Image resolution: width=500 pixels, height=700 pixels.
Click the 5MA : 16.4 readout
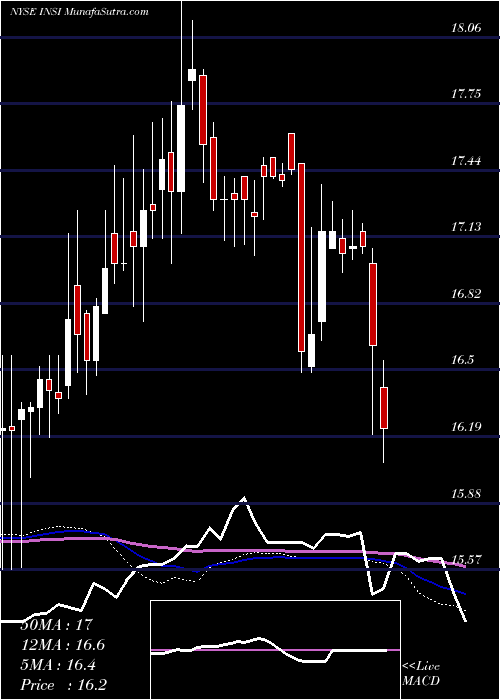59,666
